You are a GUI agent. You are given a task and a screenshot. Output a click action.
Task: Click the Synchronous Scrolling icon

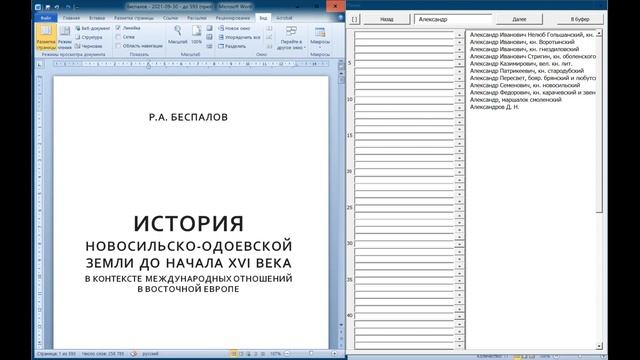tap(269, 37)
